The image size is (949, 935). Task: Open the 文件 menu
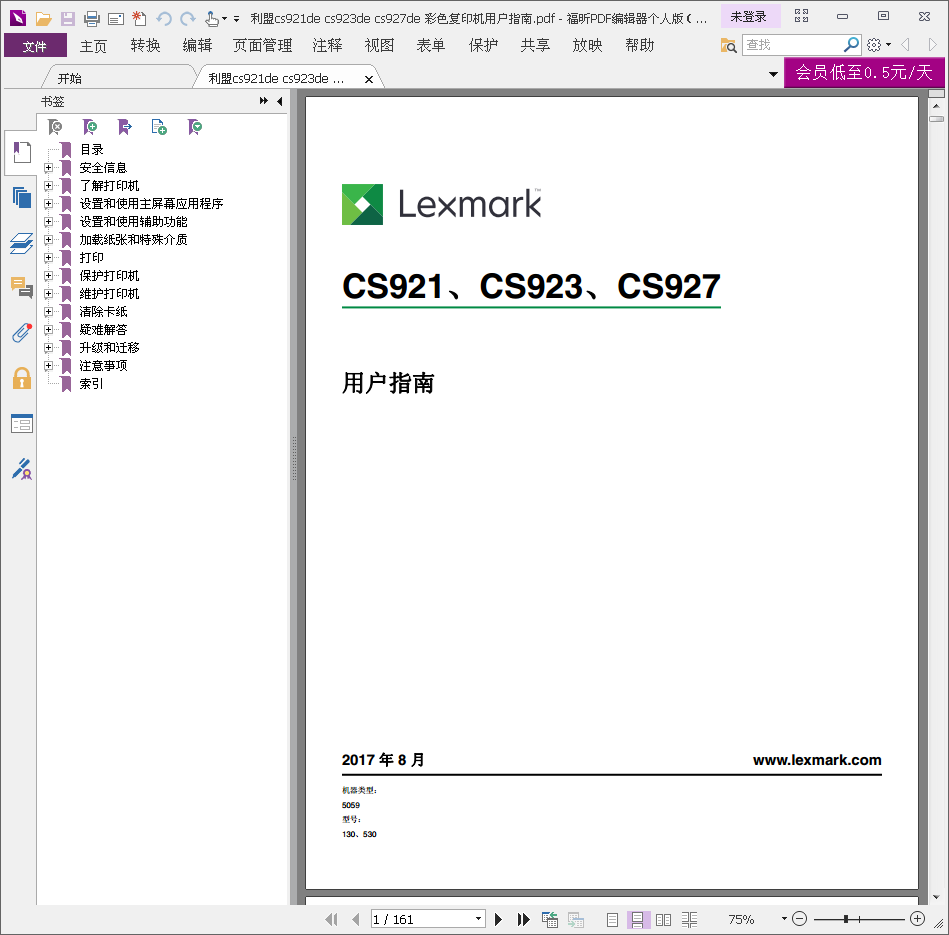pos(35,46)
